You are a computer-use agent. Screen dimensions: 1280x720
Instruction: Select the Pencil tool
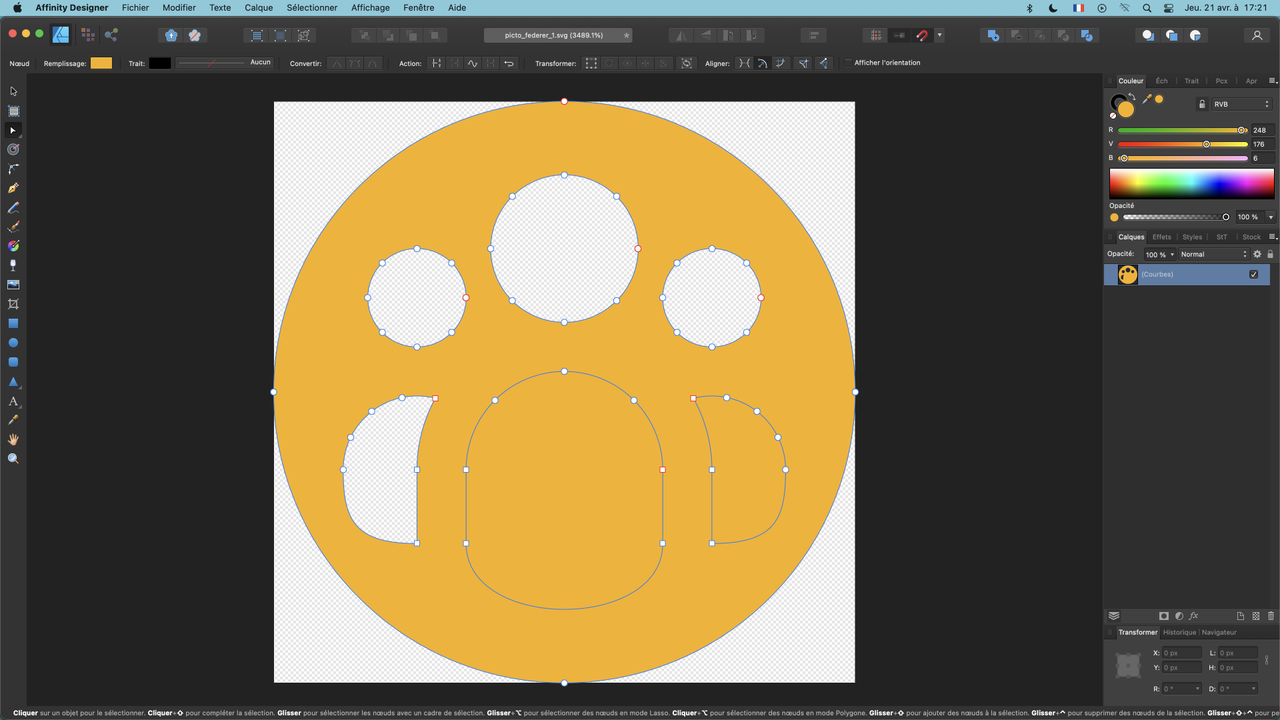(13, 207)
